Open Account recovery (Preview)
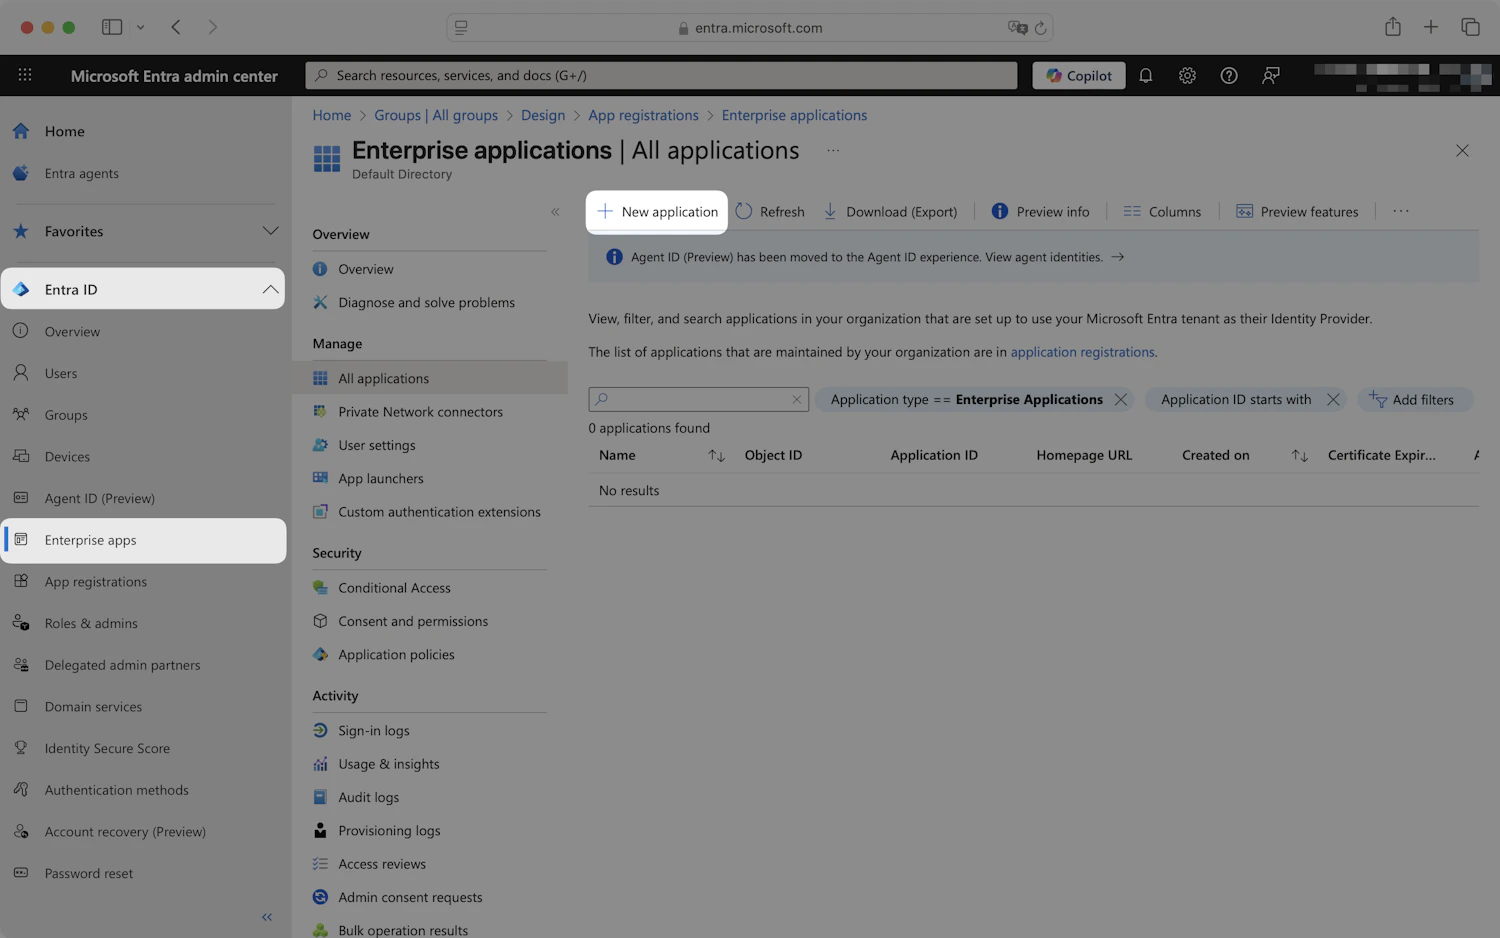Image resolution: width=1500 pixels, height=938 pixels. tap(125, 832)
